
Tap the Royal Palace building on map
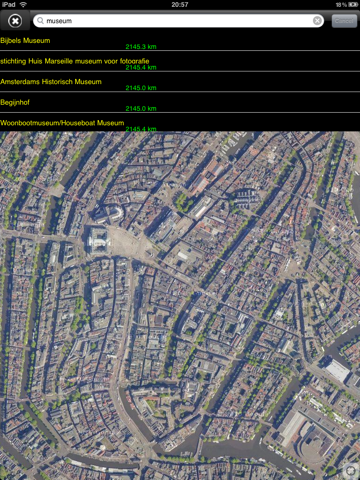(97, 240)
